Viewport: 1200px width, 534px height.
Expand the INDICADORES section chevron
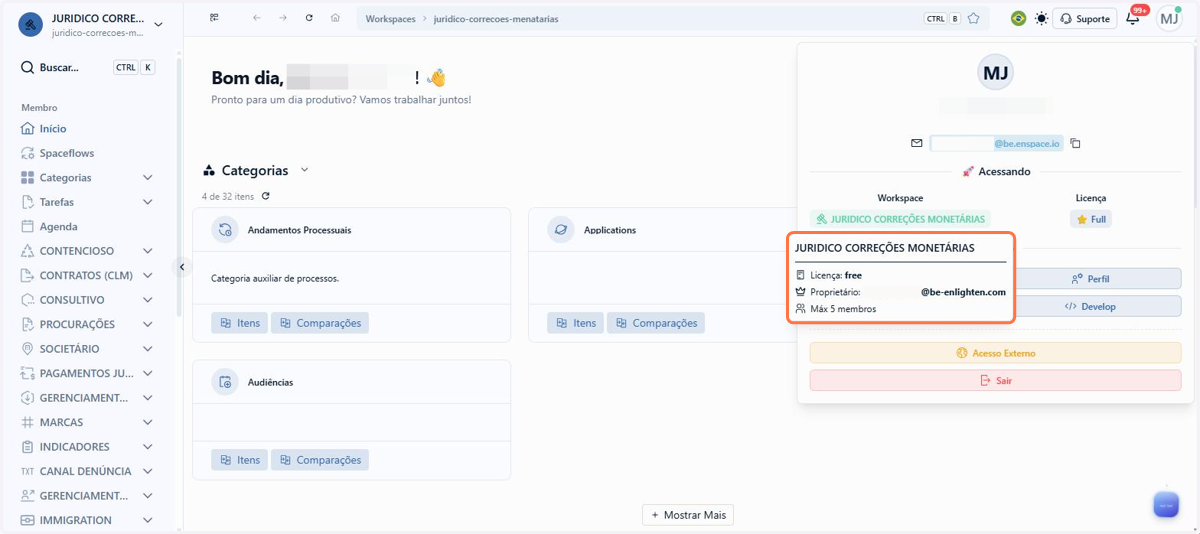[x=148, y=447]
